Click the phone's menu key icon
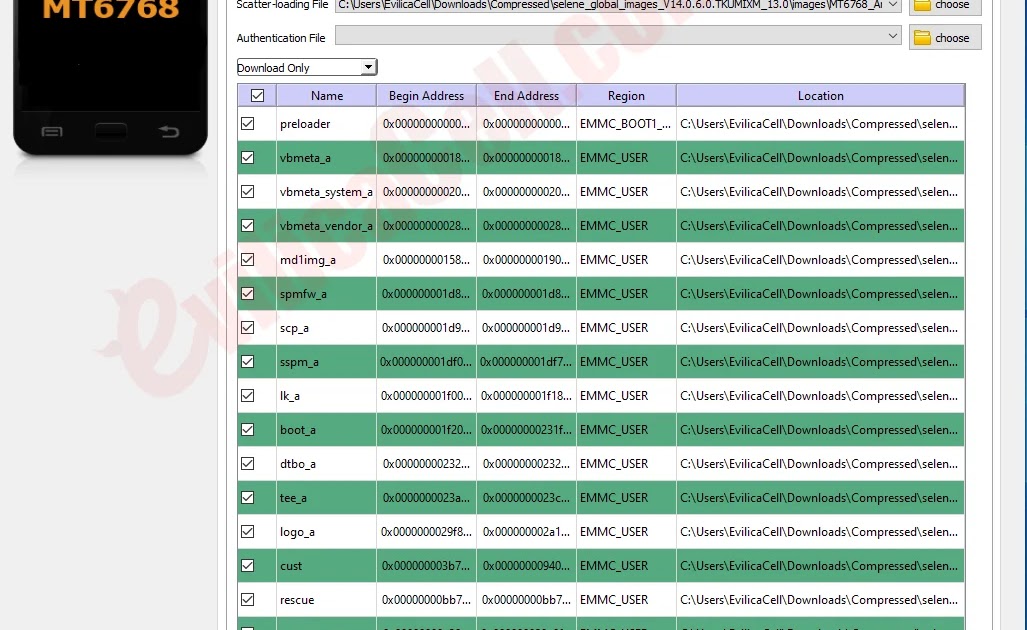 [x=52, y=132]
